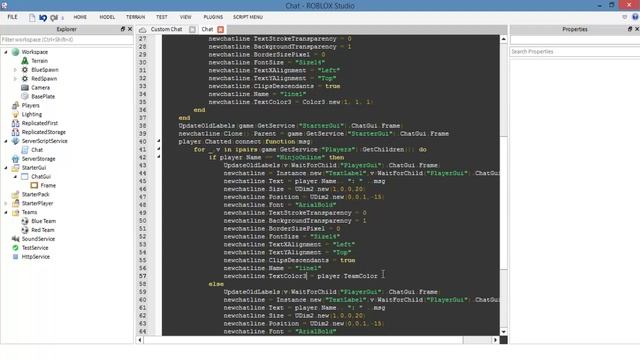Collapse the Workspace tree node
The width and height of the screenshot is (640, 360).
6,52
